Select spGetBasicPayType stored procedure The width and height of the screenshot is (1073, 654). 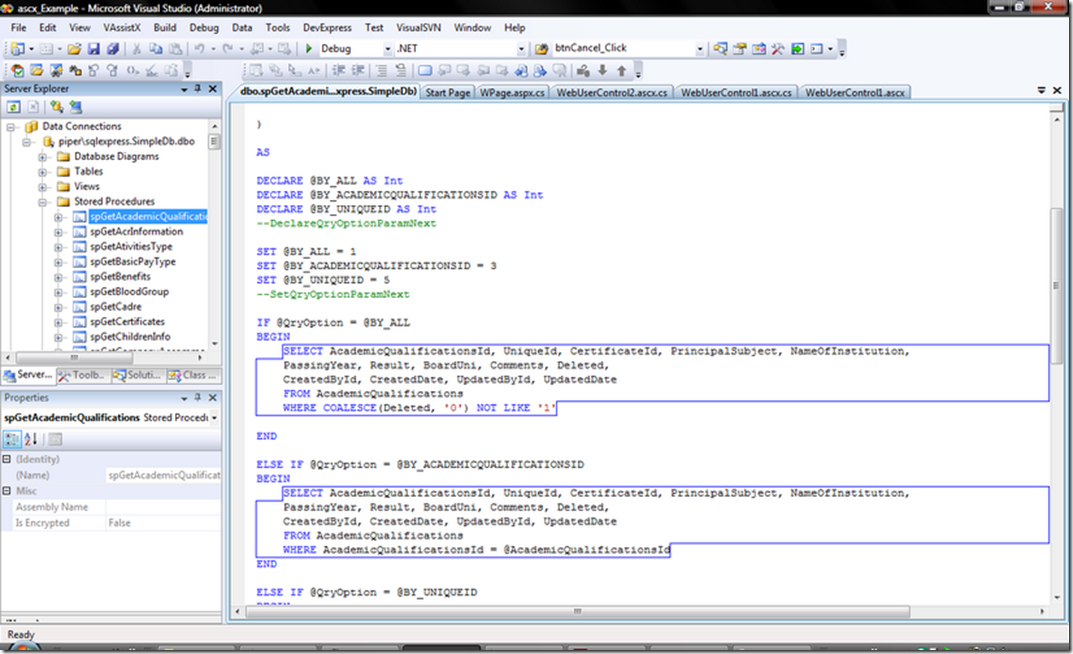click(133, 261)
